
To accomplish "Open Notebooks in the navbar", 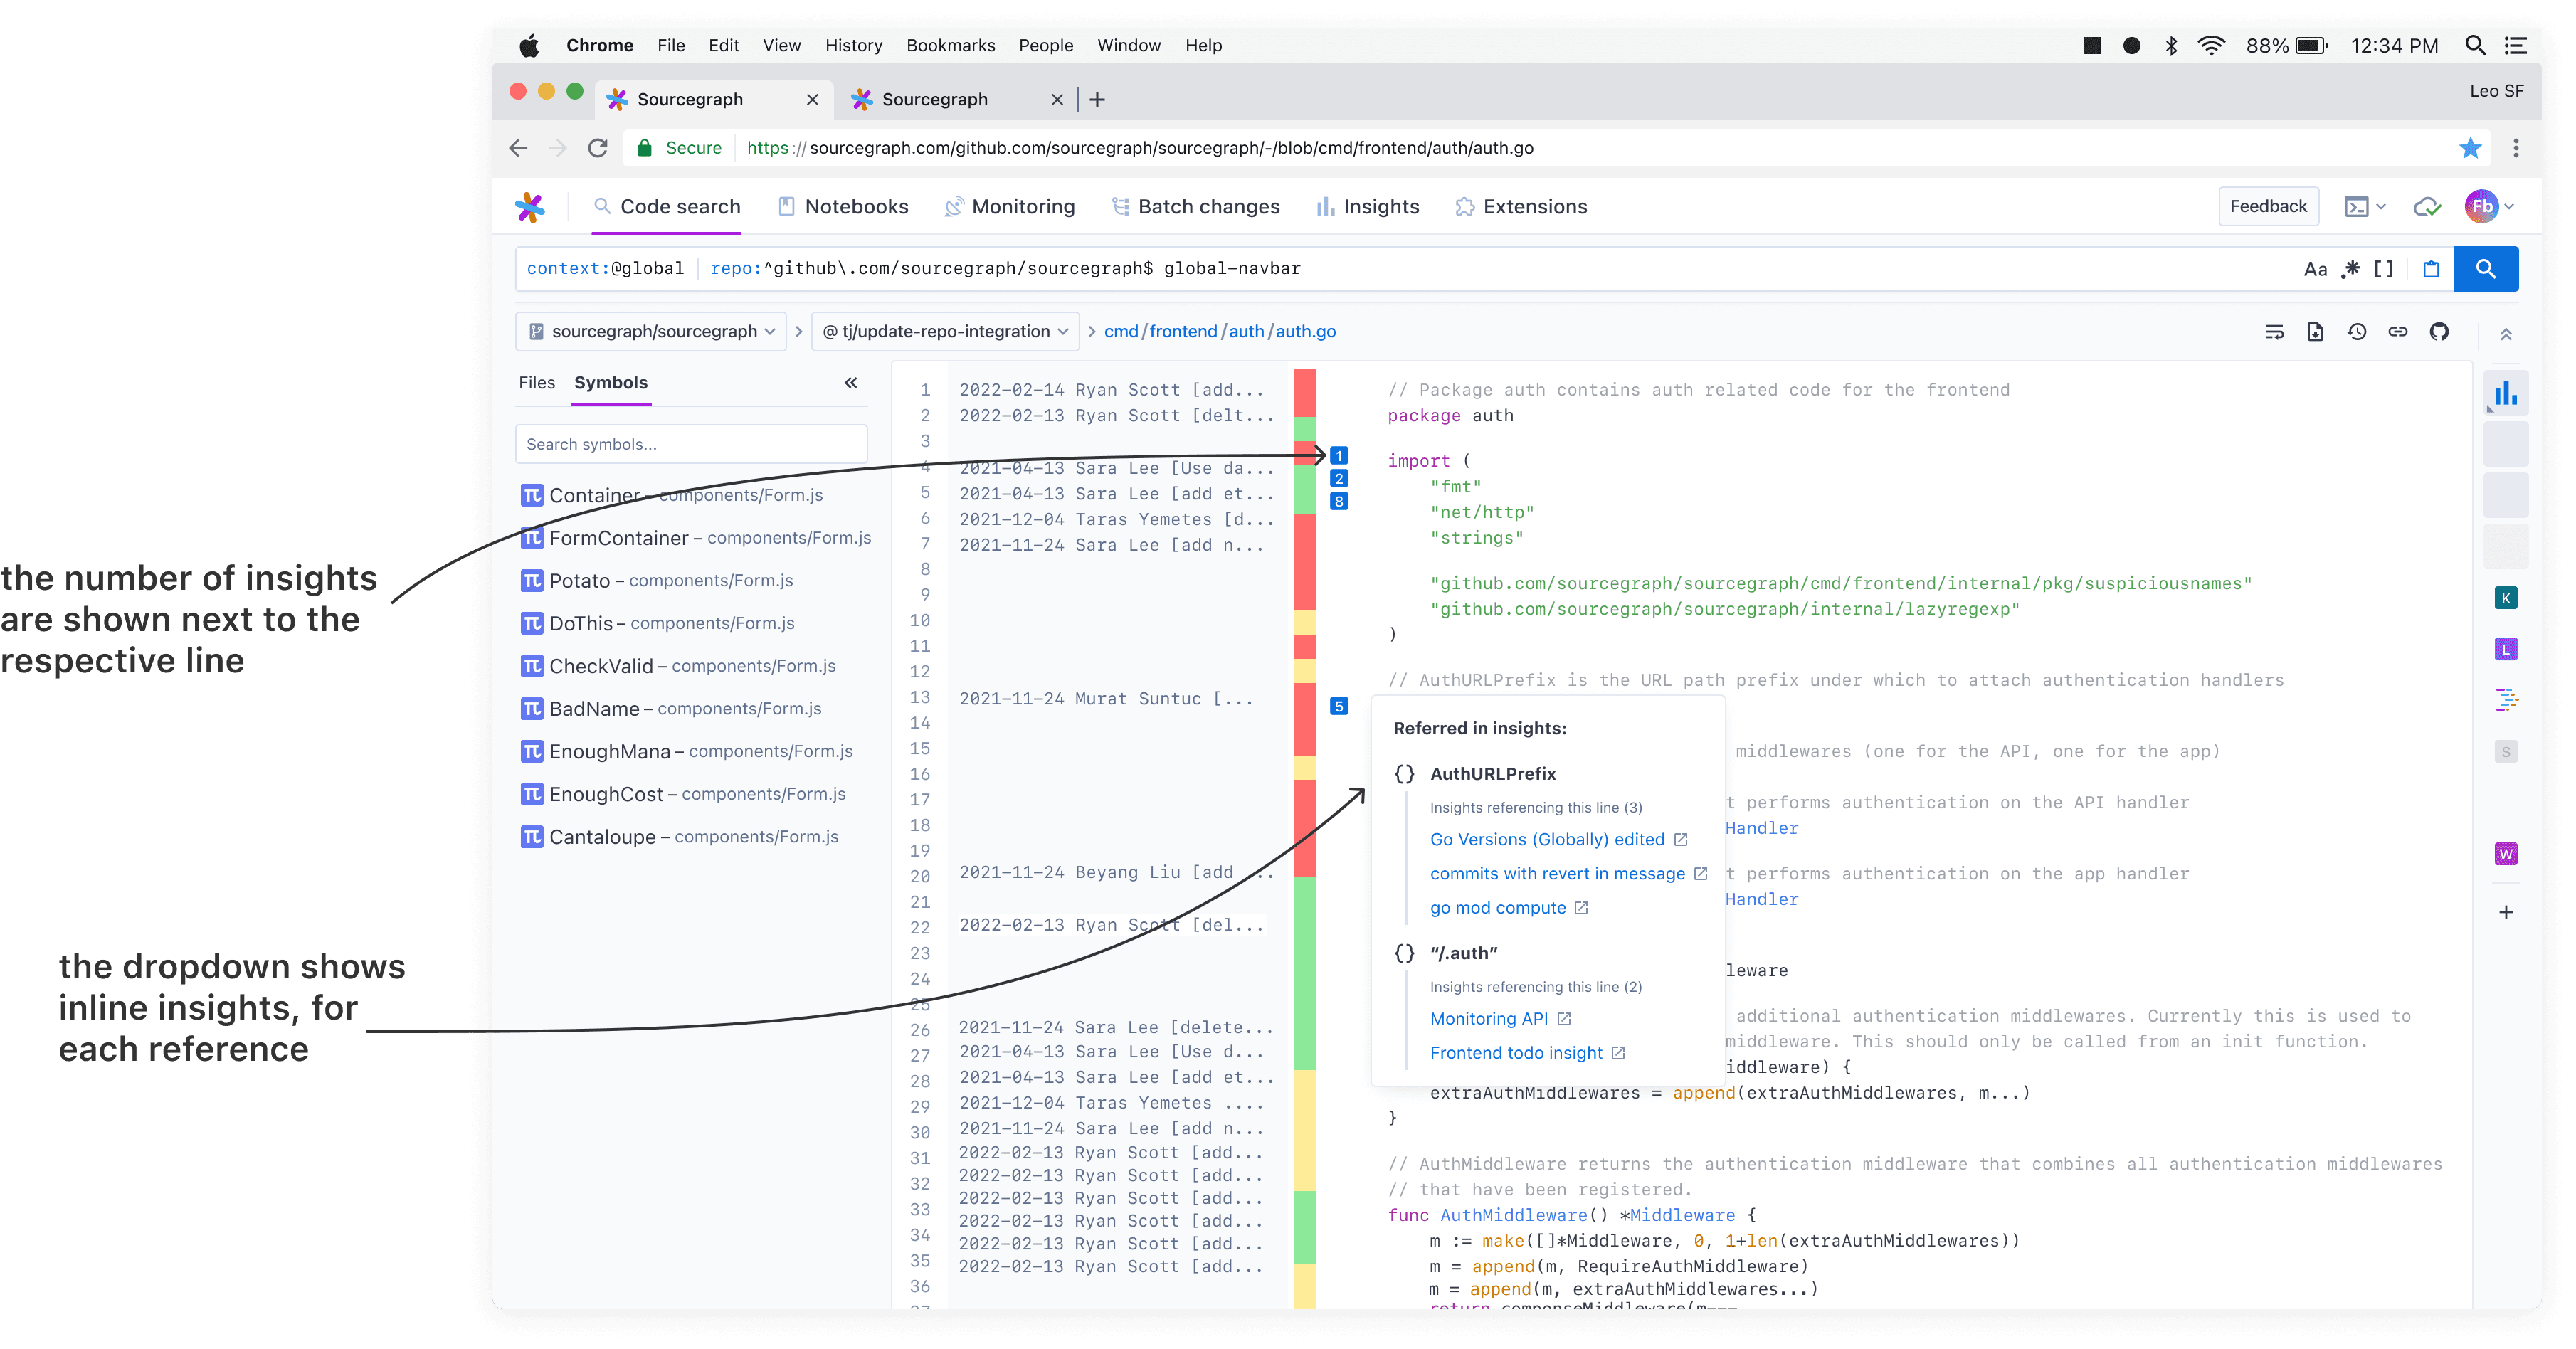I will click(843, 207).
